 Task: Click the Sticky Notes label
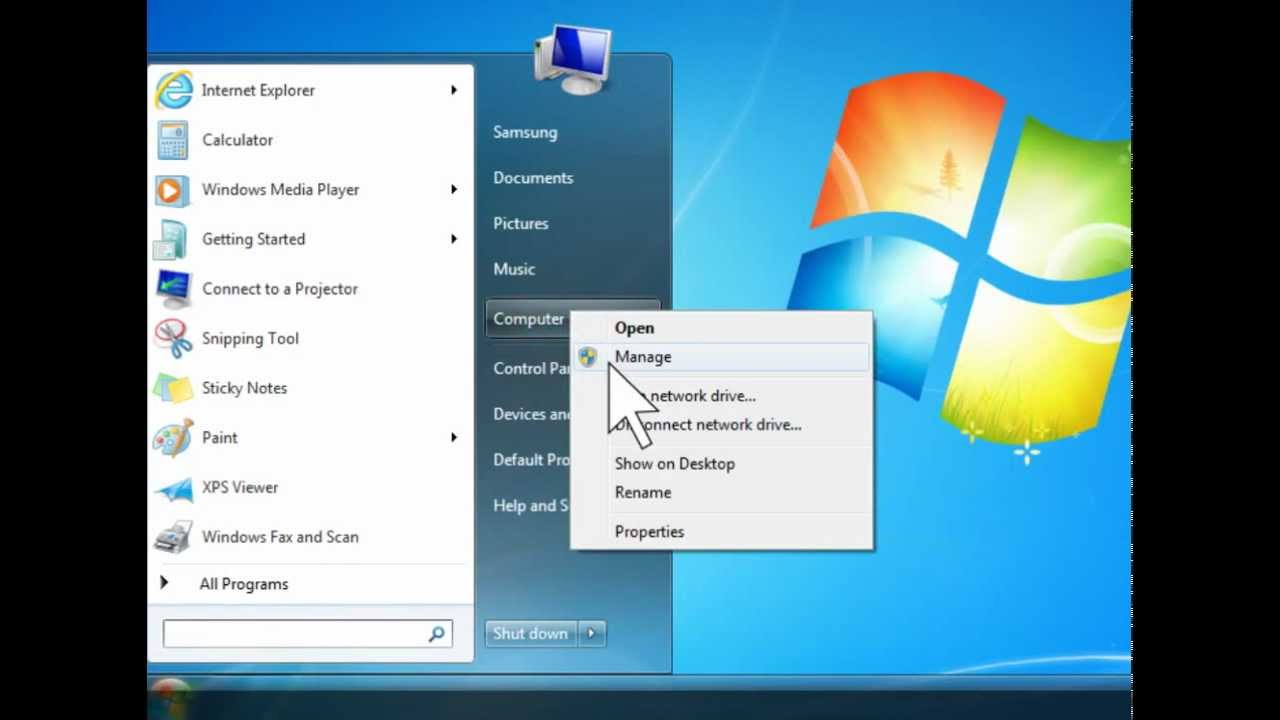(244, 388)
